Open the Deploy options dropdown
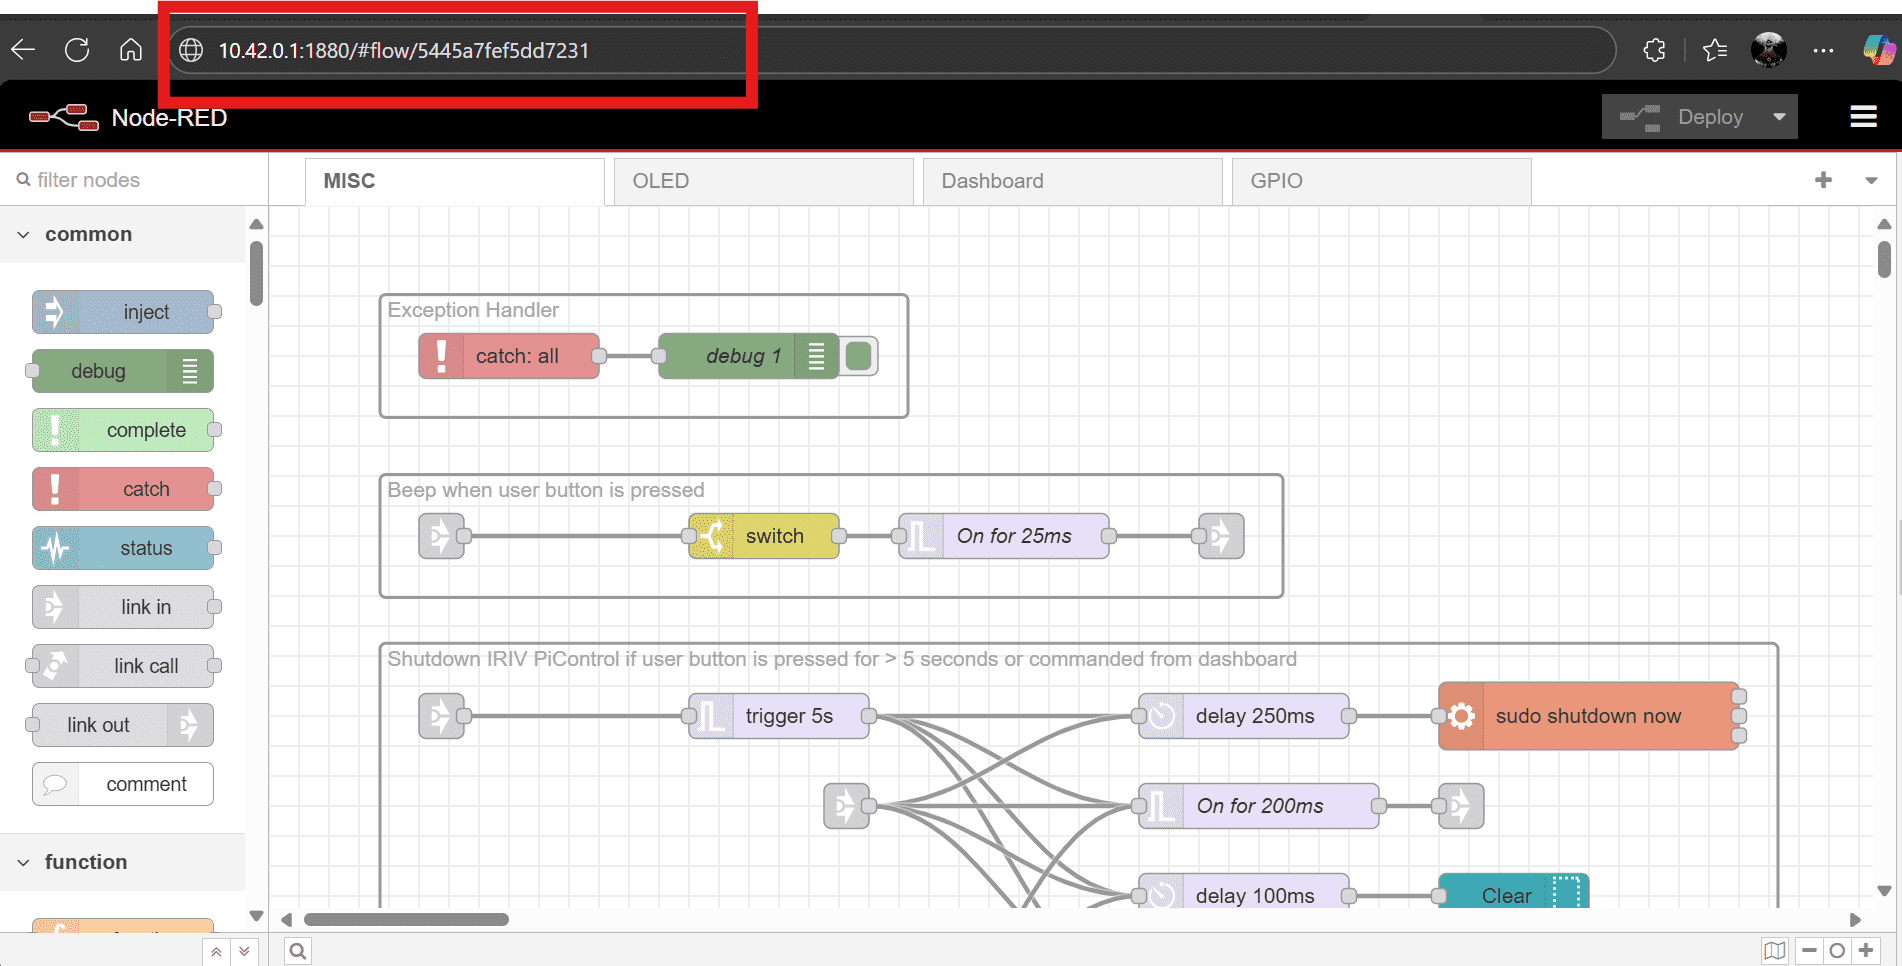Viewport: 1902px width, 966px height. (x=1779, y=116)
